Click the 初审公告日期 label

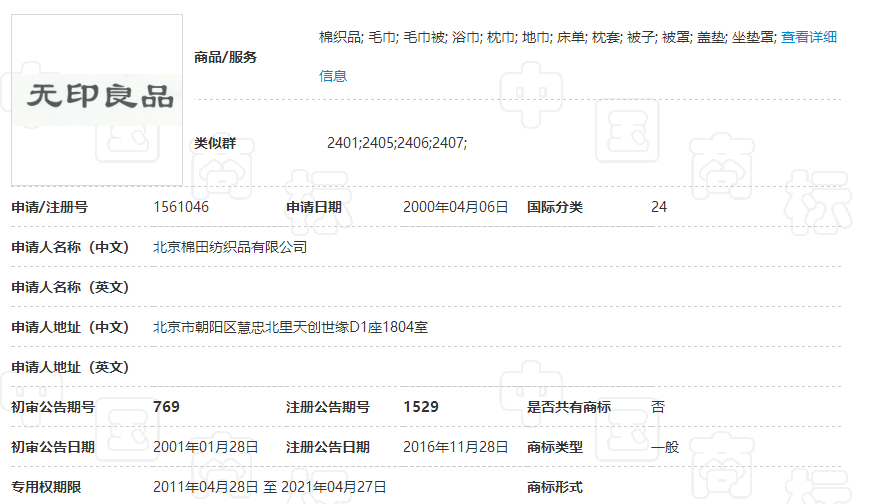pyautogui.click(x=53, y=447)
